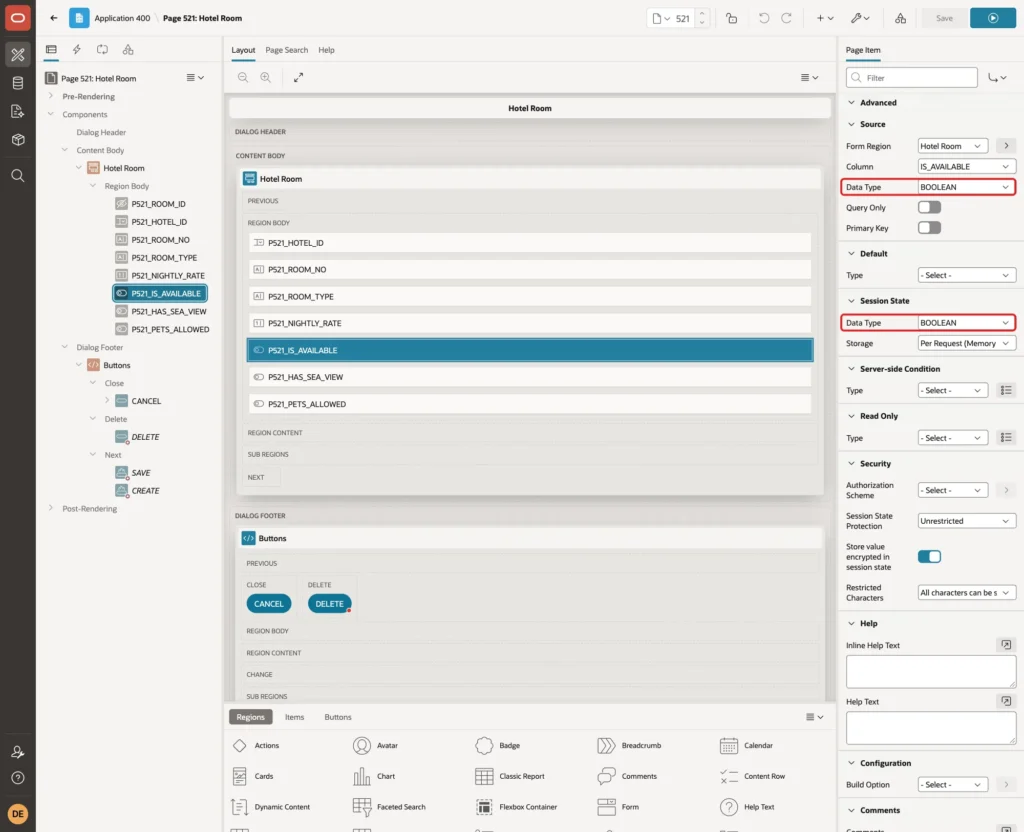
Task: Open SQL Workshop from the sidebar
Action: (x=18, y=83)
